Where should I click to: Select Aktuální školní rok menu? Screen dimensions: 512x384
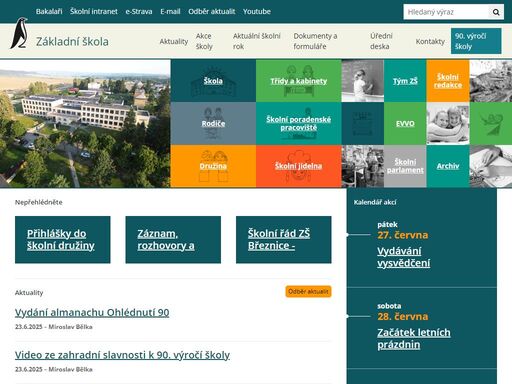[257, 41]
